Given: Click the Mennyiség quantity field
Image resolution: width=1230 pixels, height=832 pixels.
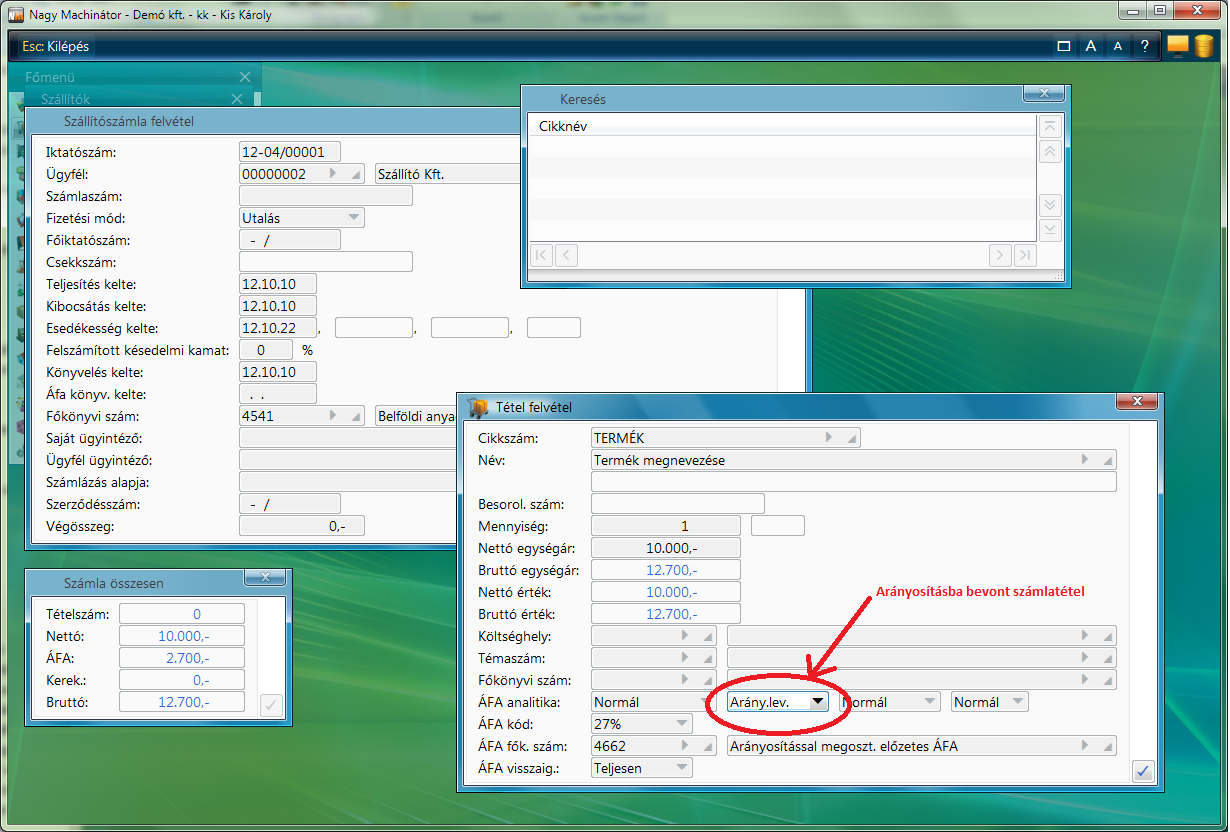Looking at the screenshot, I should coord(666,526).
